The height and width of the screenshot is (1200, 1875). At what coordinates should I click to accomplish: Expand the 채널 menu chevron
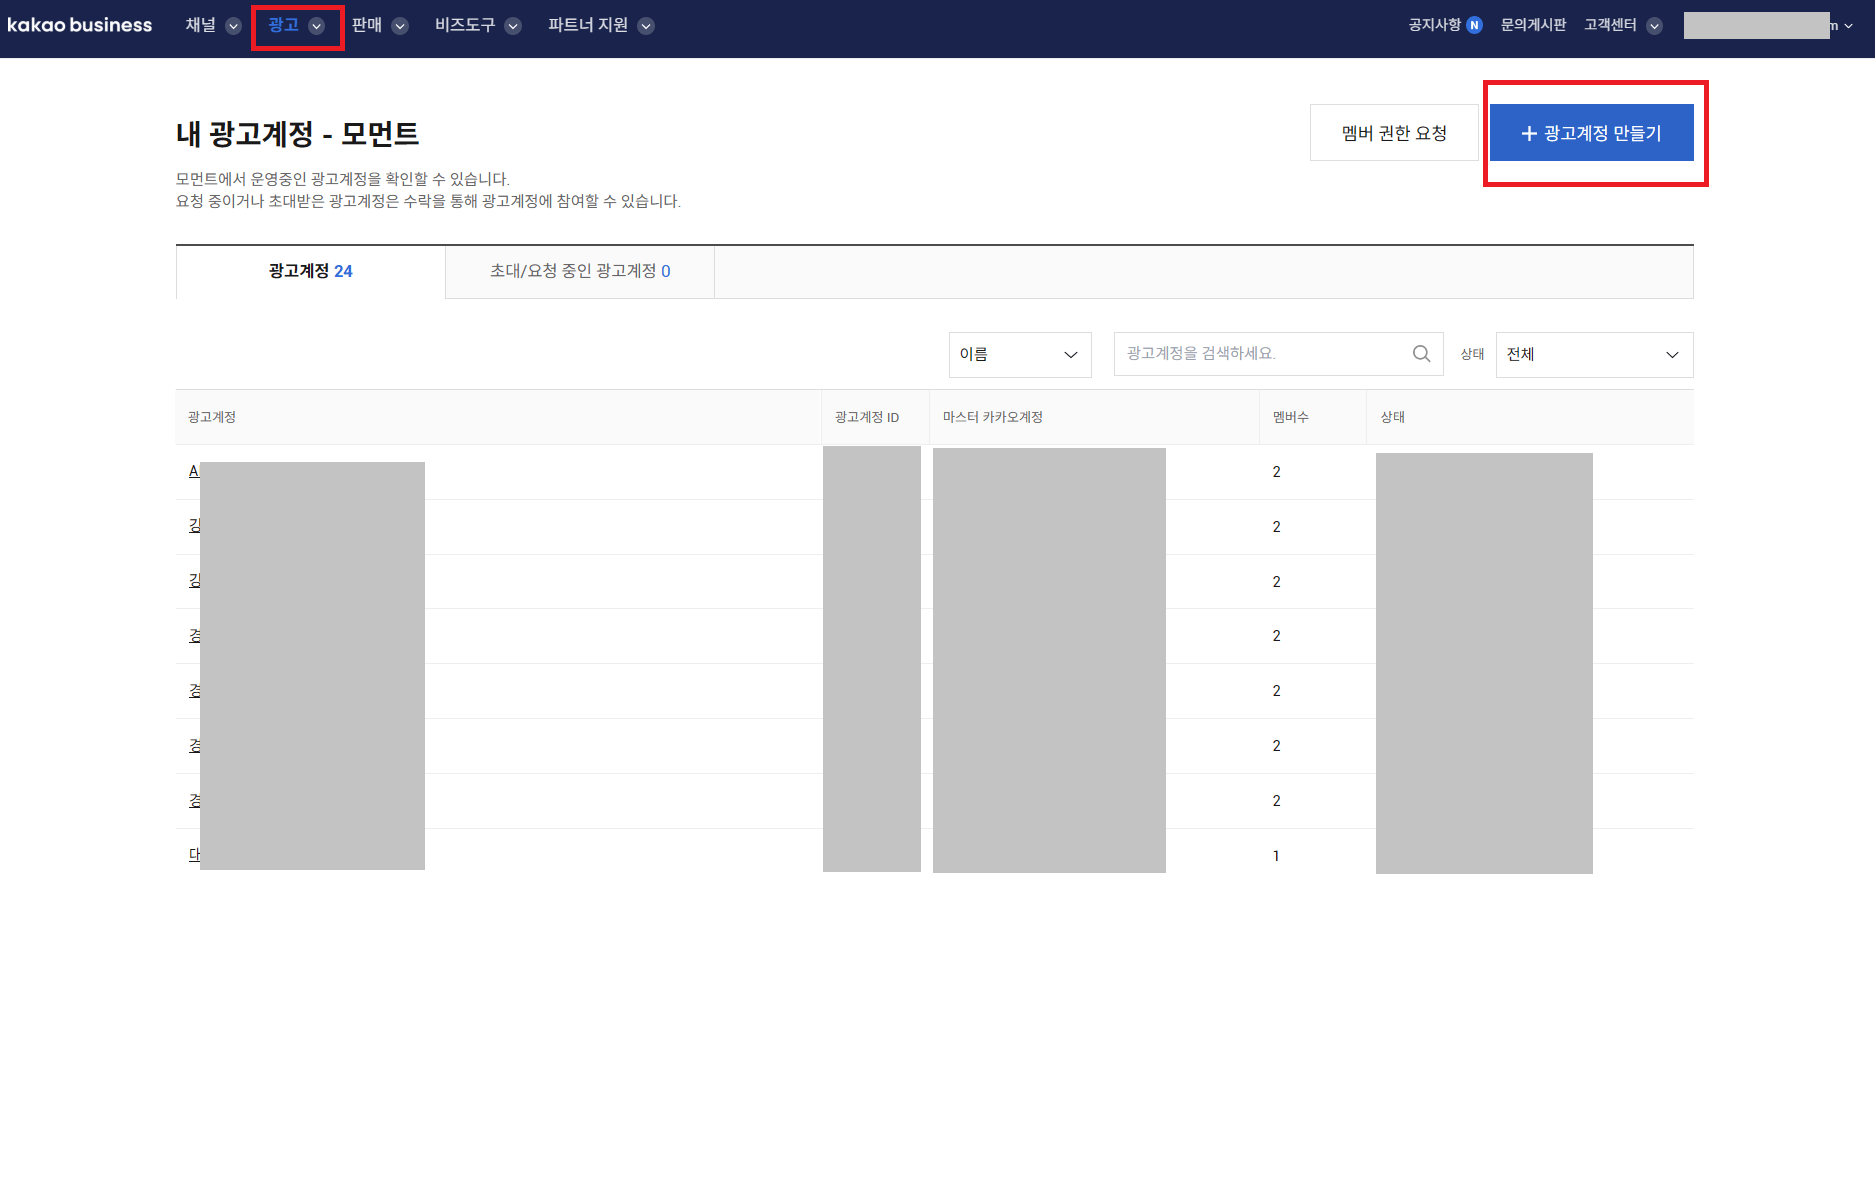pyautogui.click(x=231, y=27)
